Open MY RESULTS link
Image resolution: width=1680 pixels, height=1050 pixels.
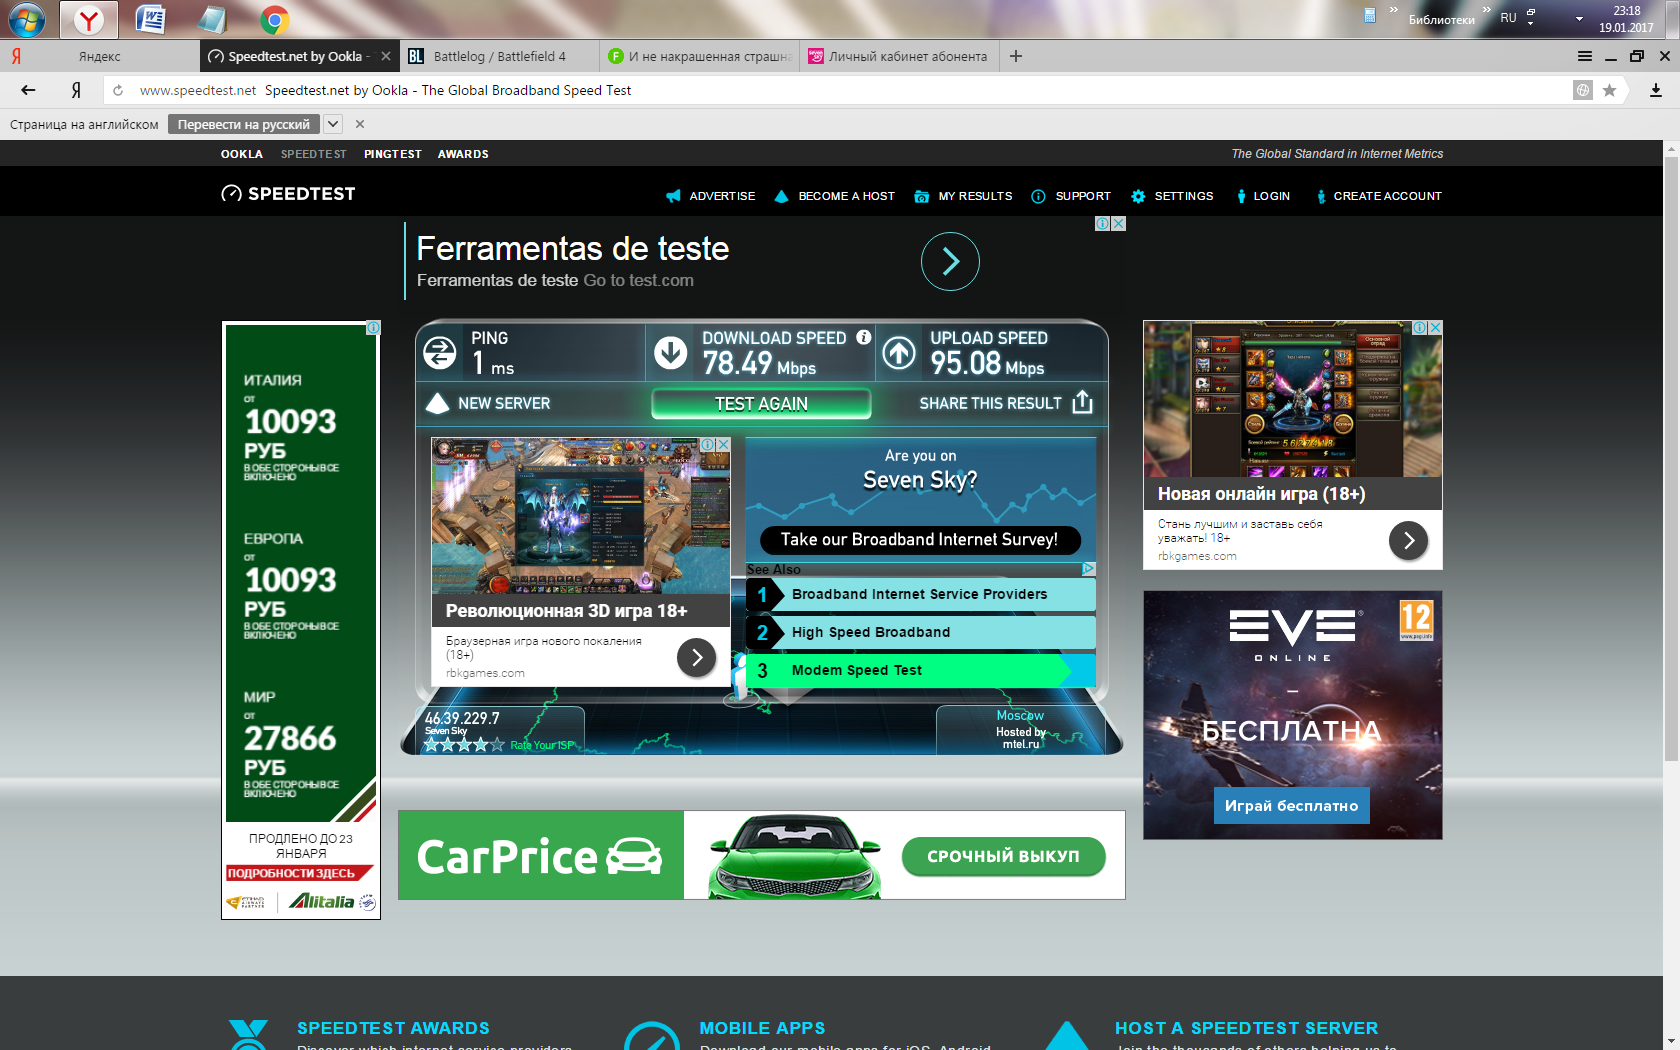[x=963, y=196]
